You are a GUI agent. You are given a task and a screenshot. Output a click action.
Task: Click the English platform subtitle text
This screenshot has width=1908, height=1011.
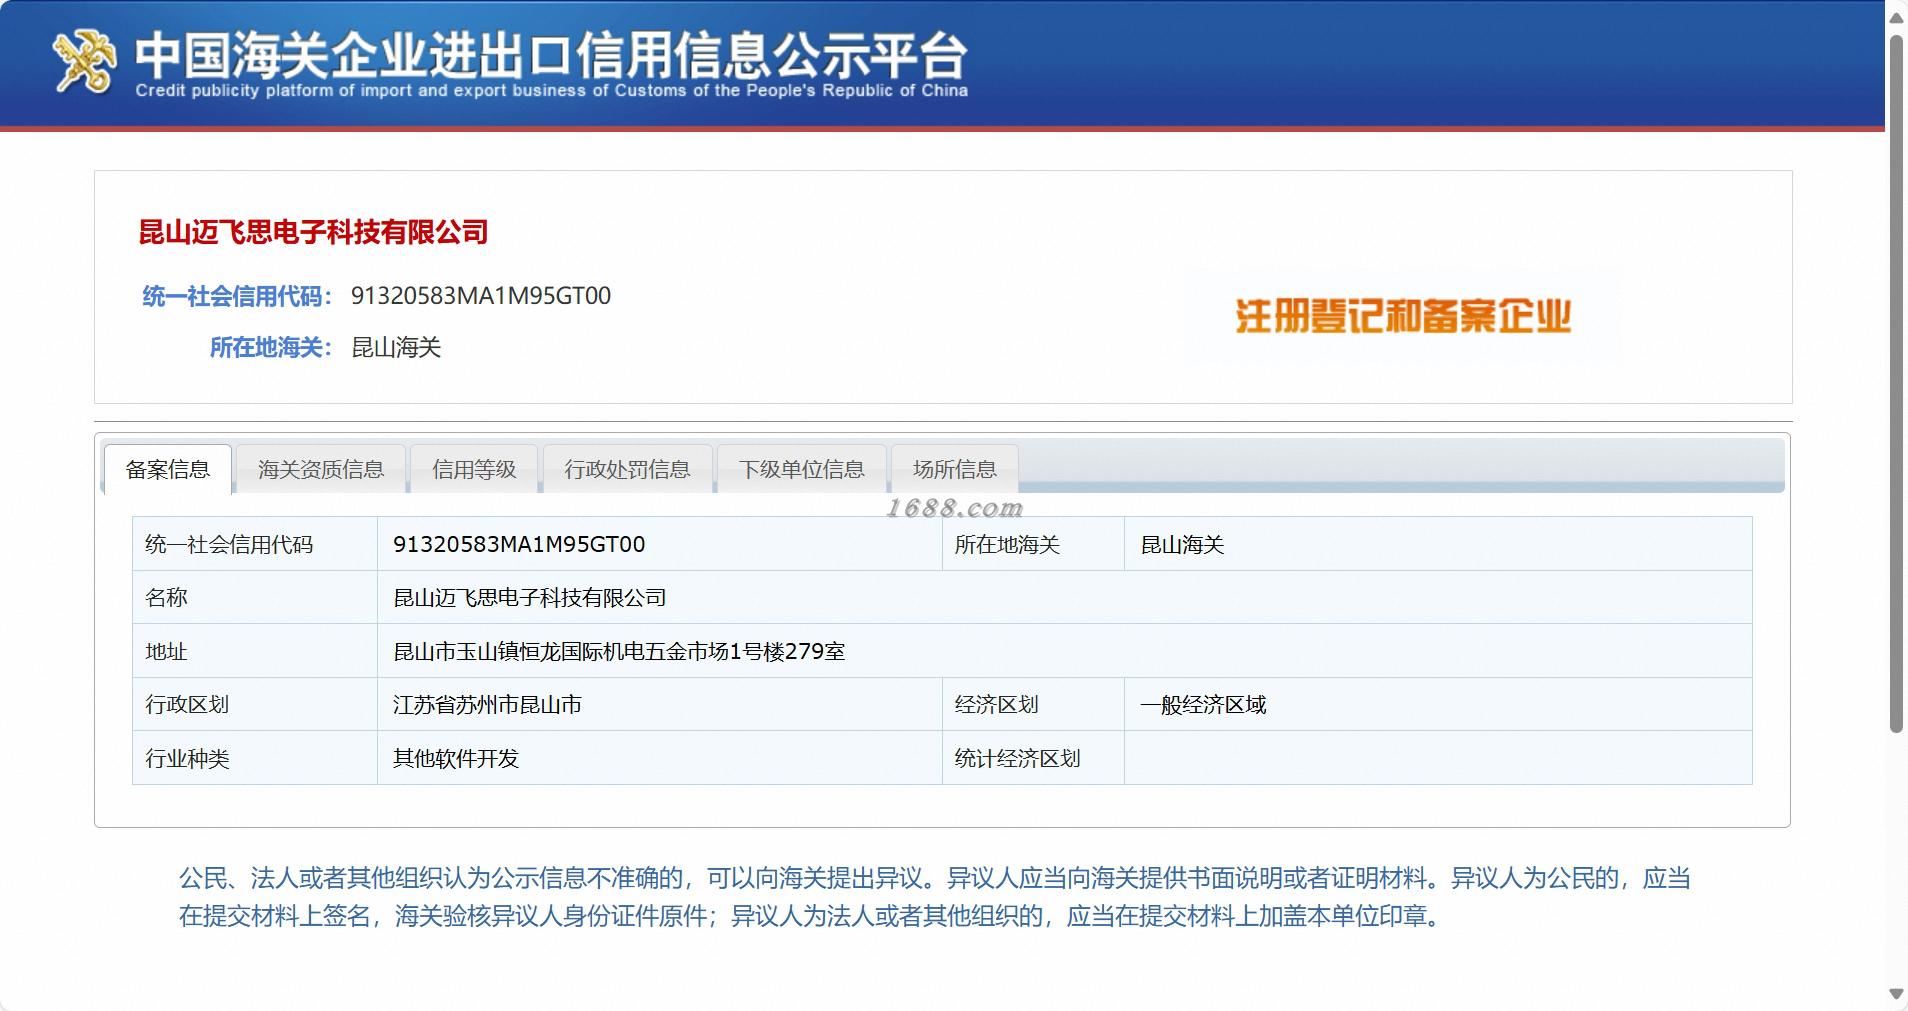[x=551, y=91]
